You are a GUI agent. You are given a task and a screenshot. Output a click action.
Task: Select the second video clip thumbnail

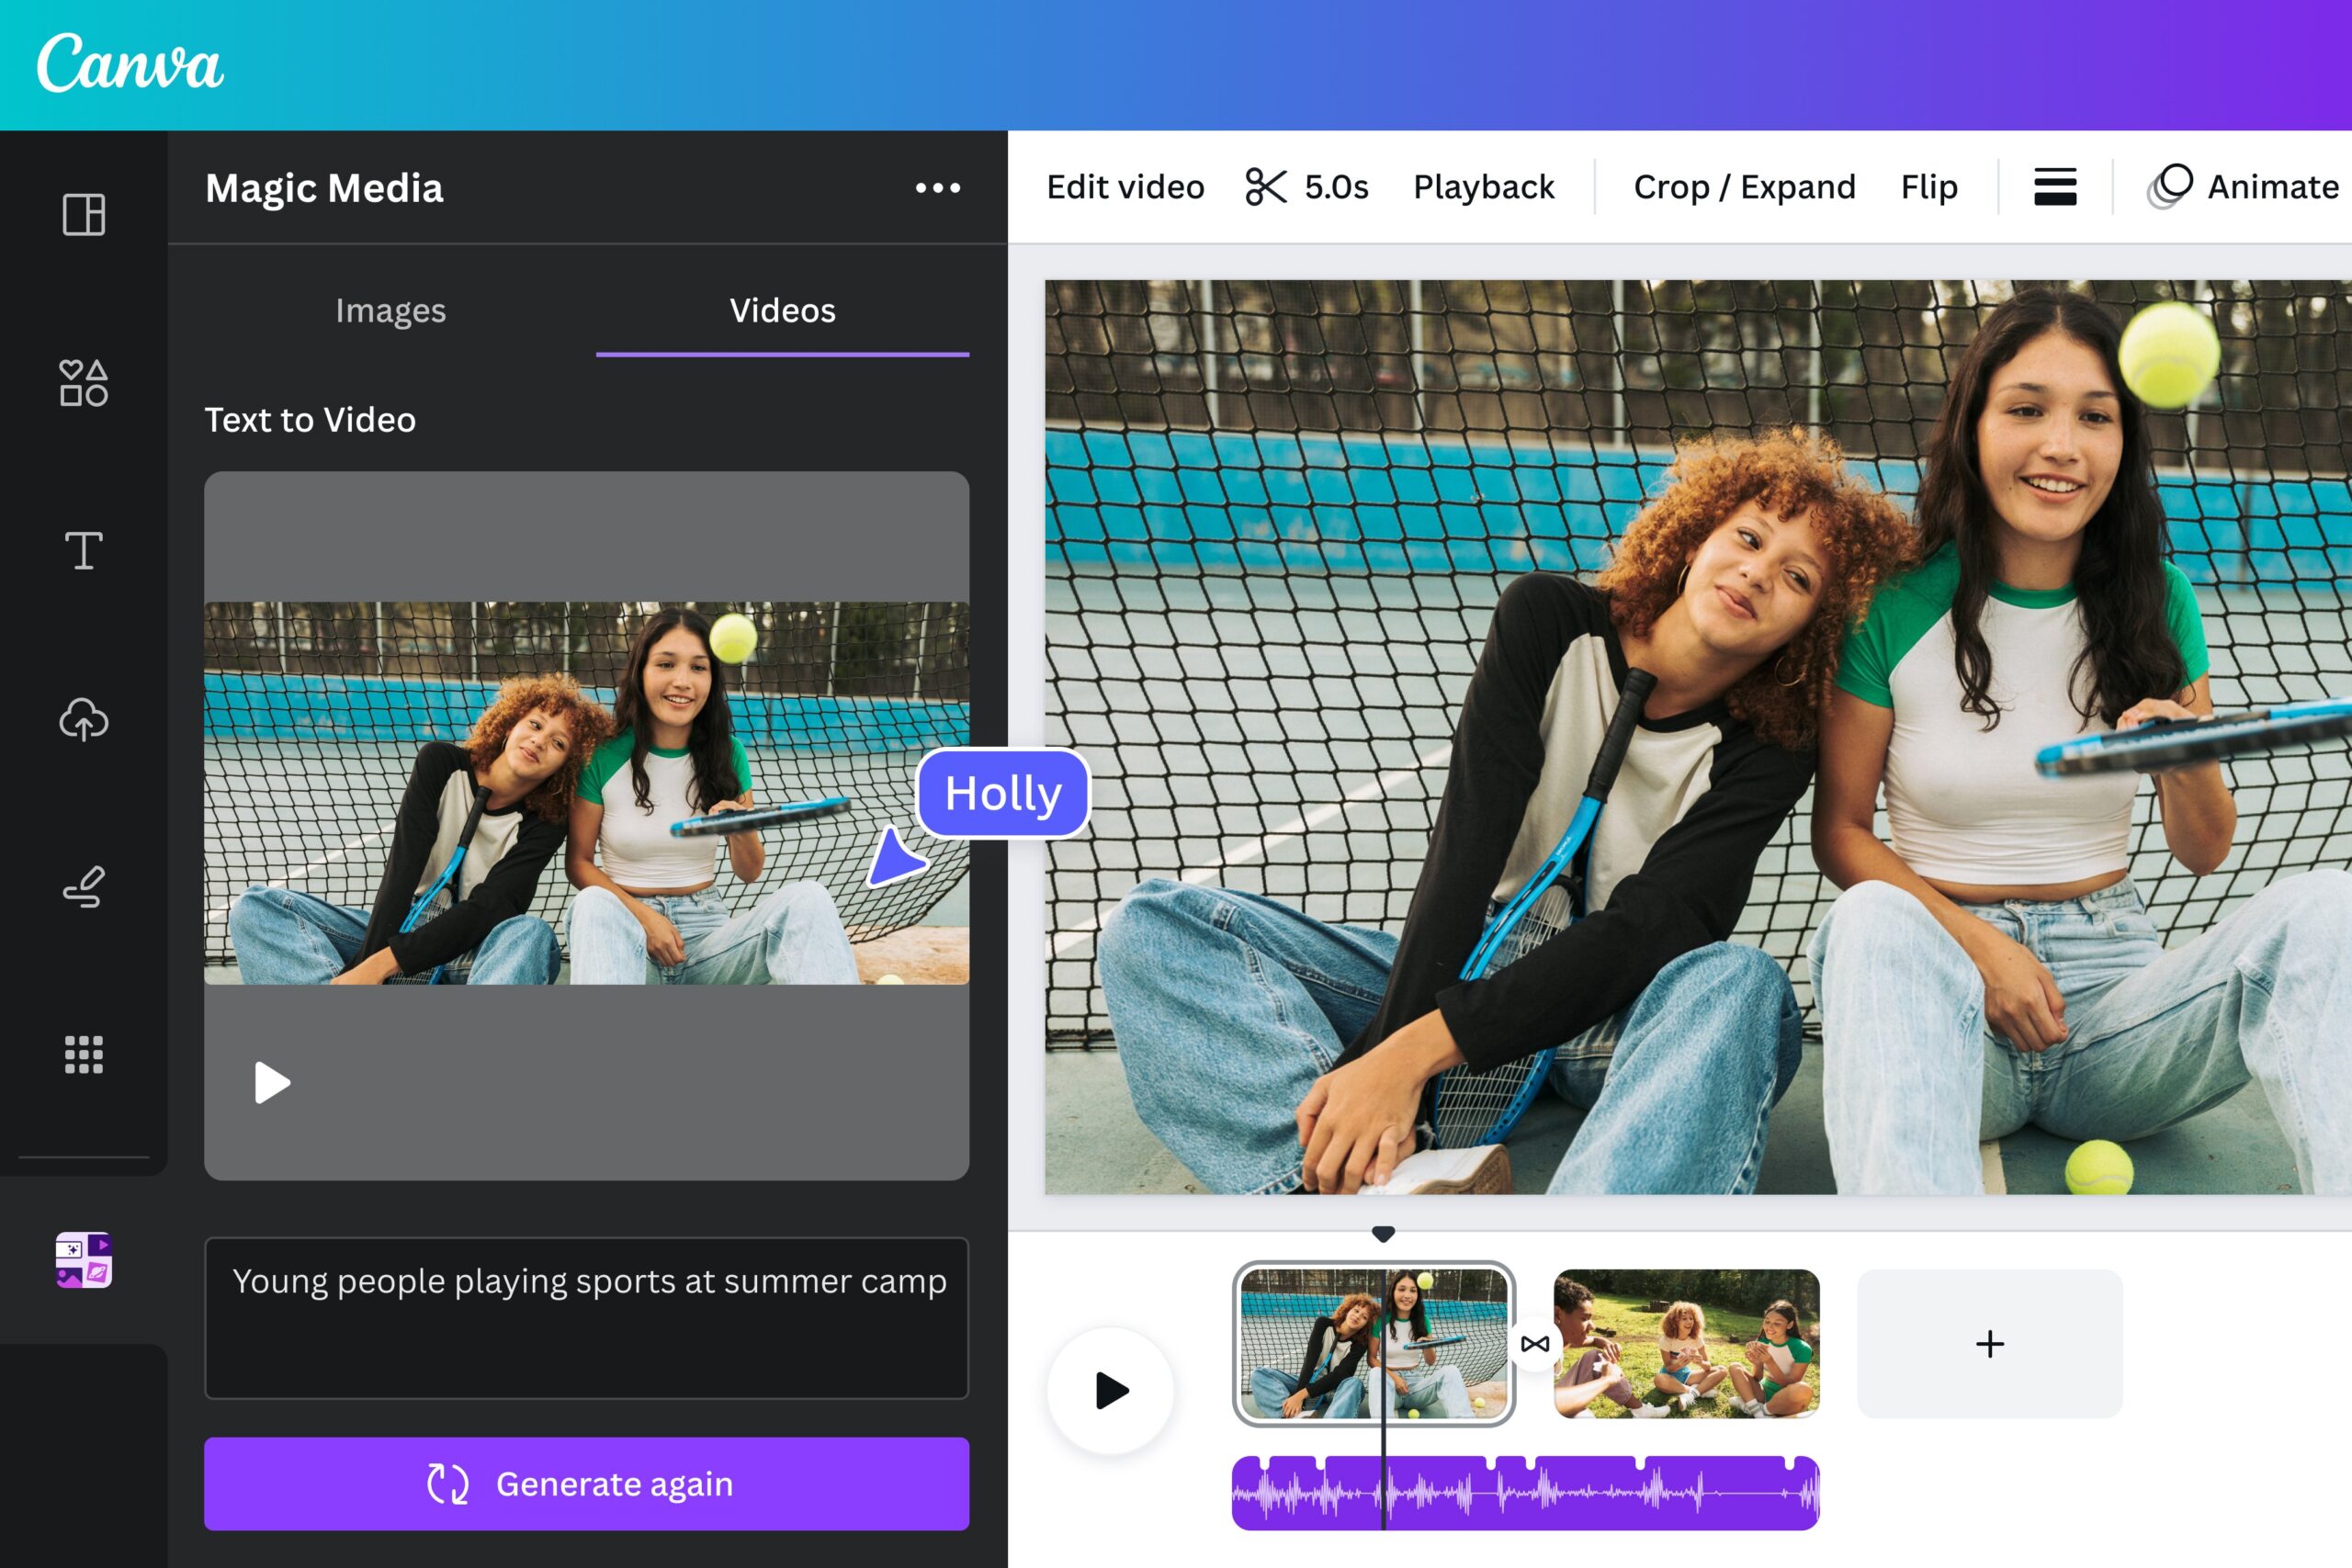1683,1342
